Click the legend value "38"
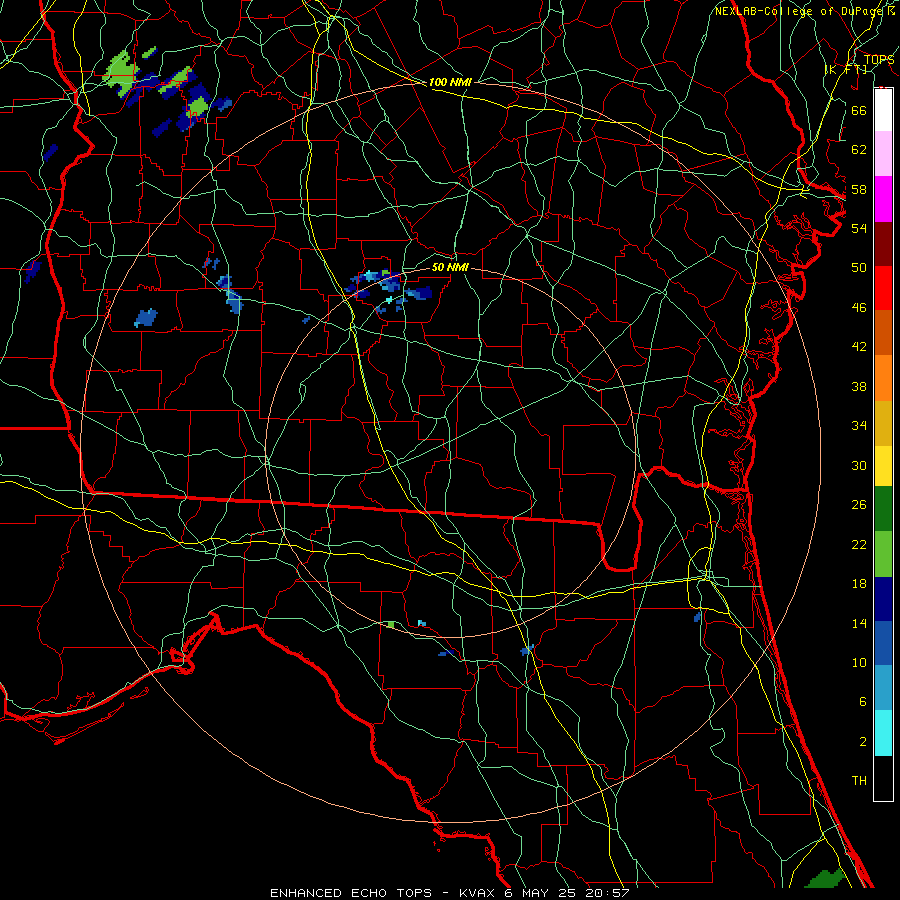This screenshot has height=900, width=900. (x=859, y=386)
